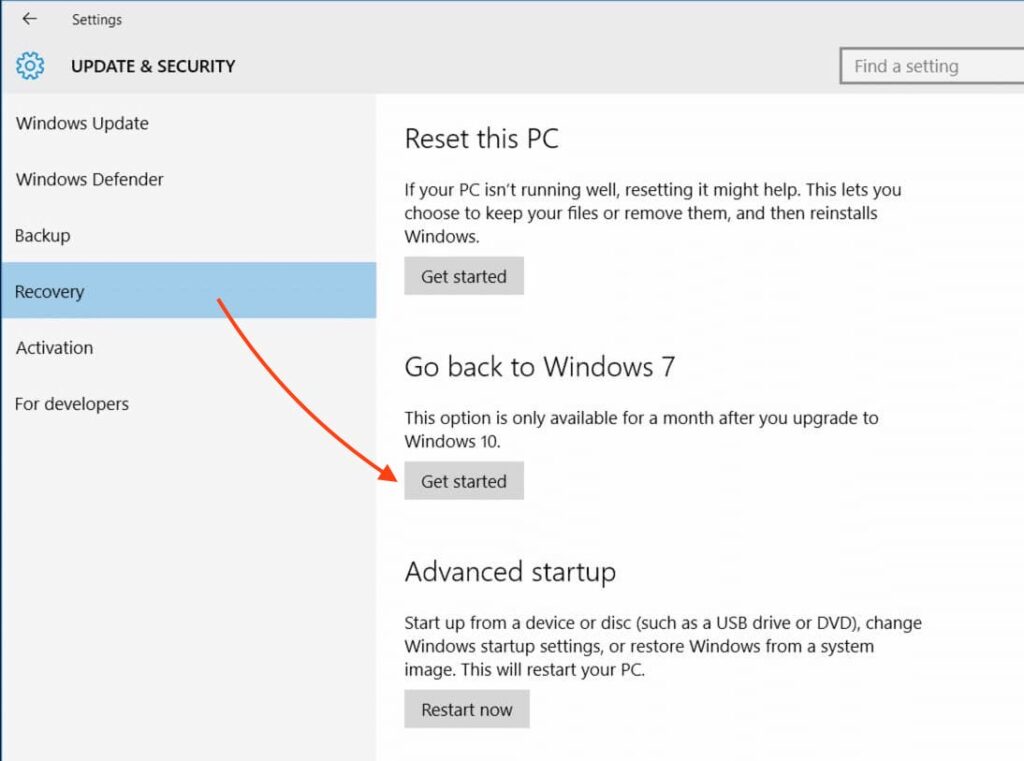1024x761 pixels.
Task: Focus the Find a setting search box
Action: pyautogui.click(x=932, y=66)
